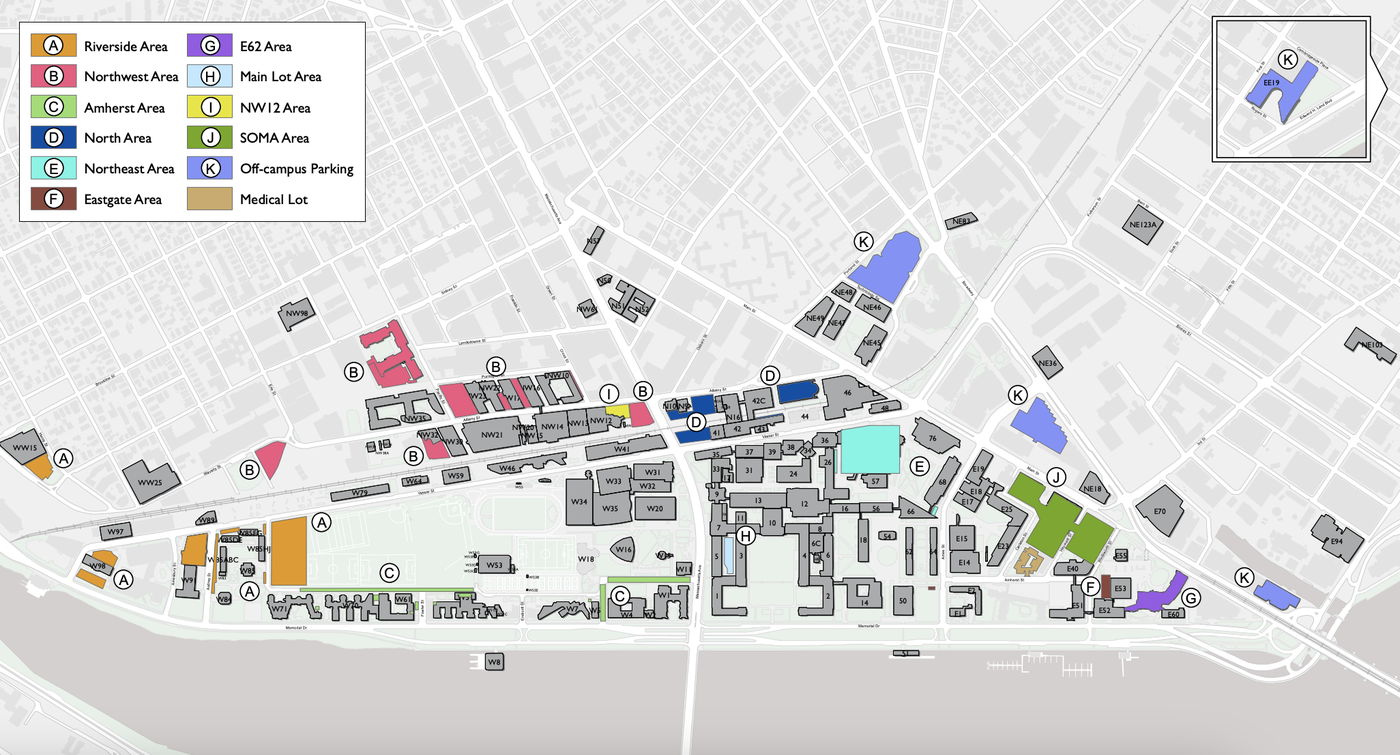This screenshot has width=1400, height=755.
Task: Click building NE36 on the map
Action: [1049, 363]
